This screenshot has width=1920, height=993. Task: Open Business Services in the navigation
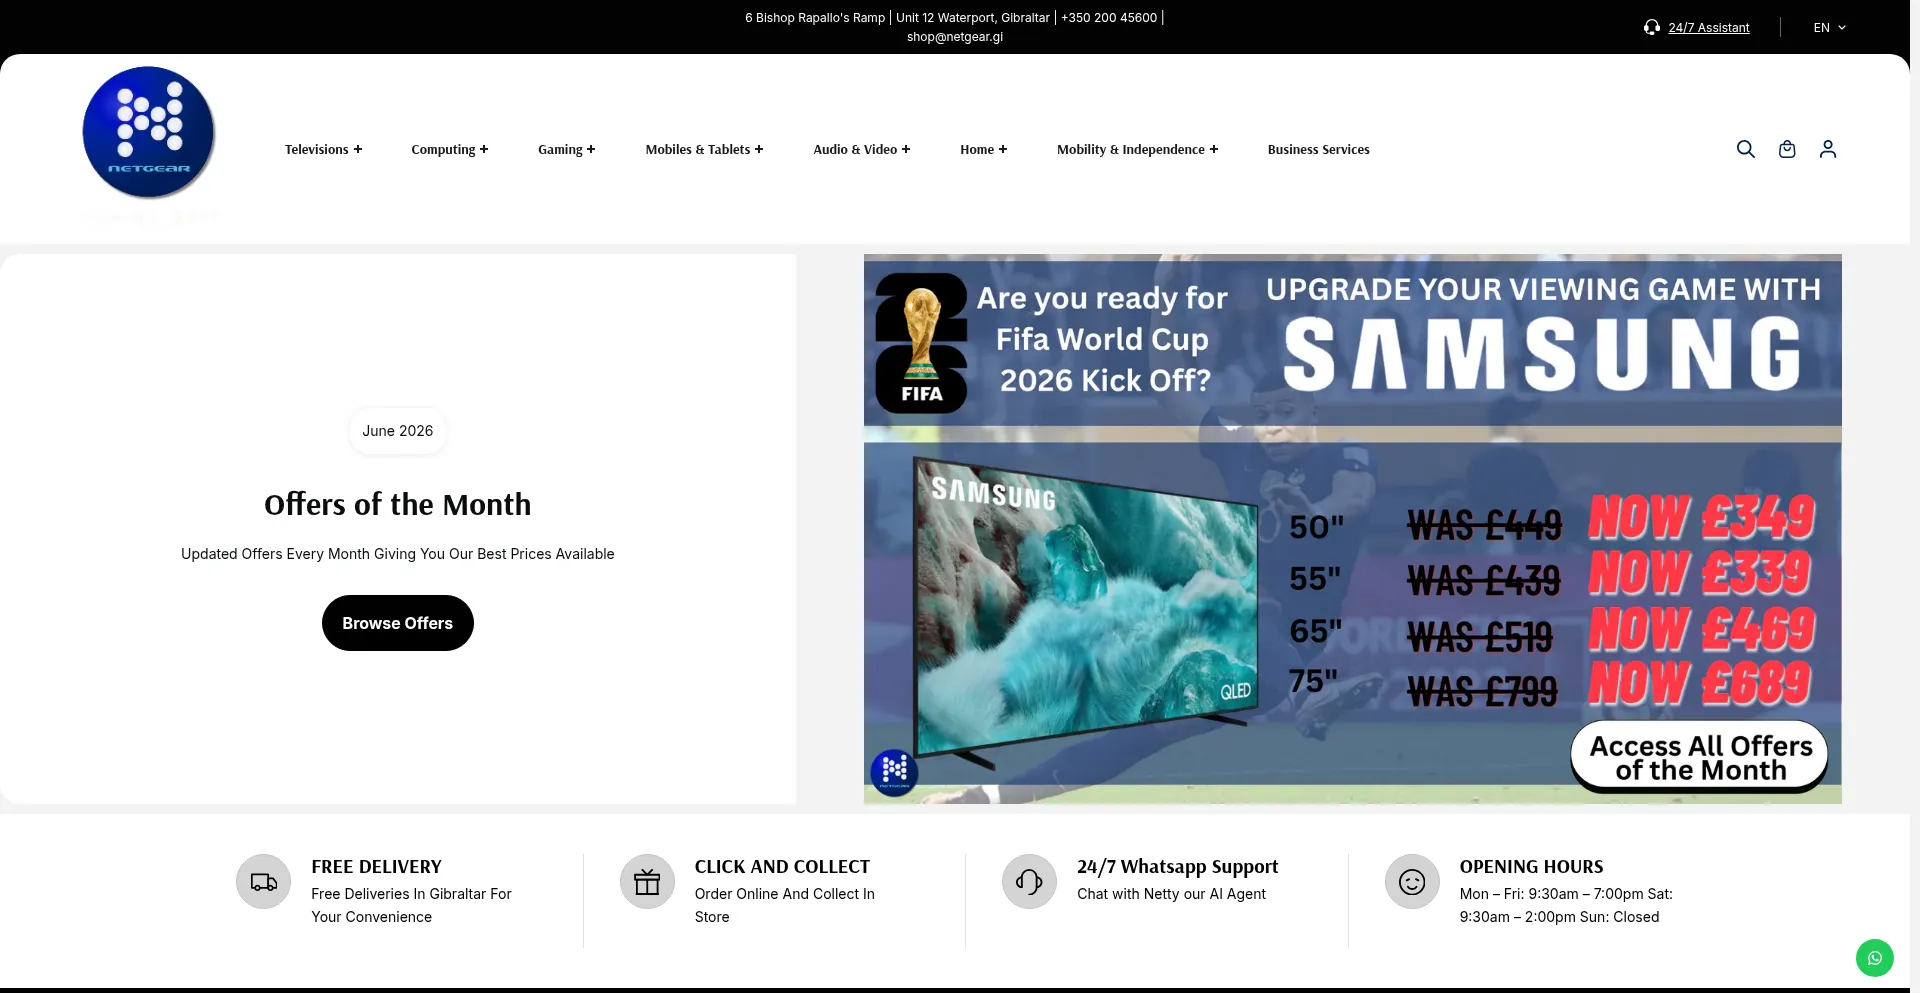pyautogui.click(x=1318, y=149)
